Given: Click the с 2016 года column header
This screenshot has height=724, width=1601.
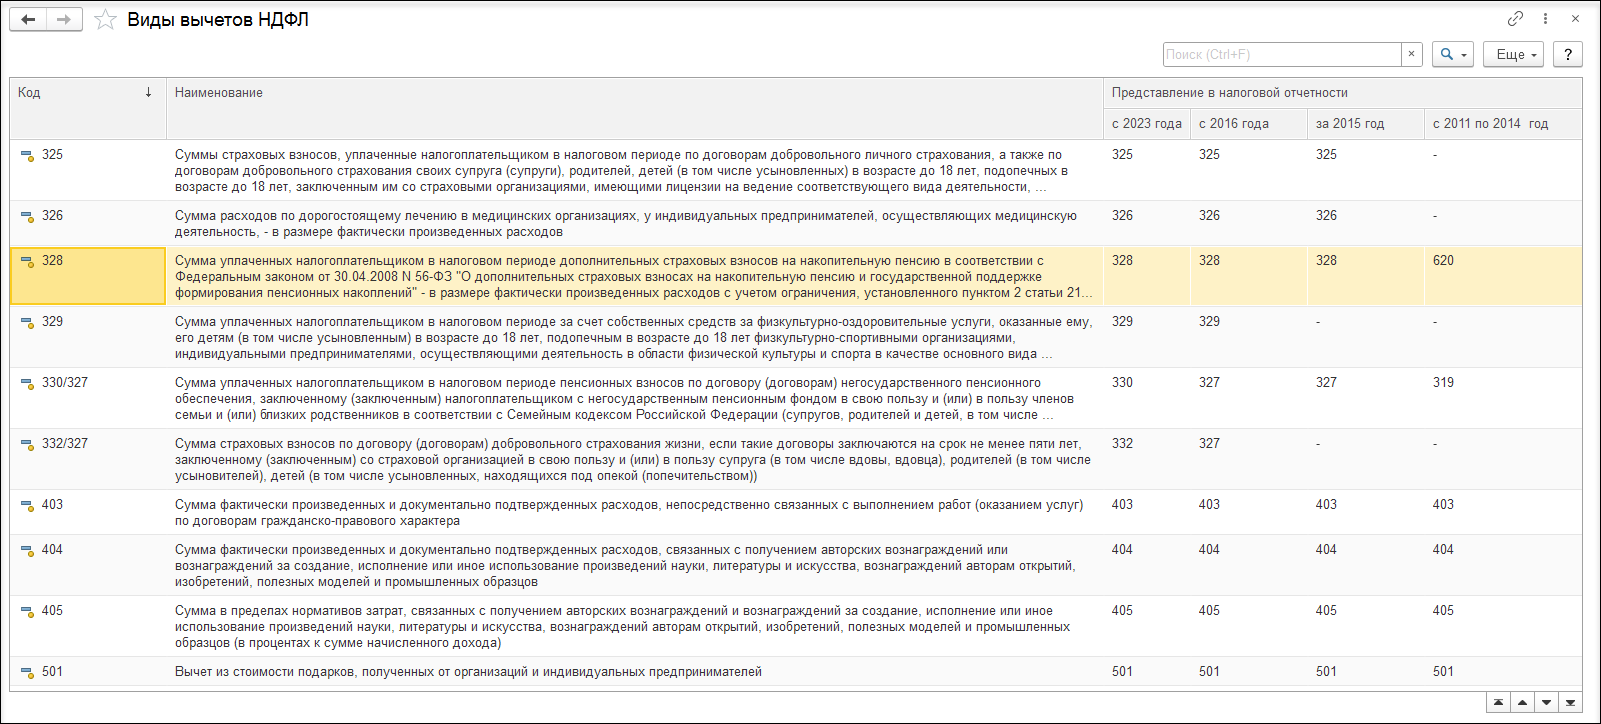Looking at the screenshot, I should (1249, 124).
